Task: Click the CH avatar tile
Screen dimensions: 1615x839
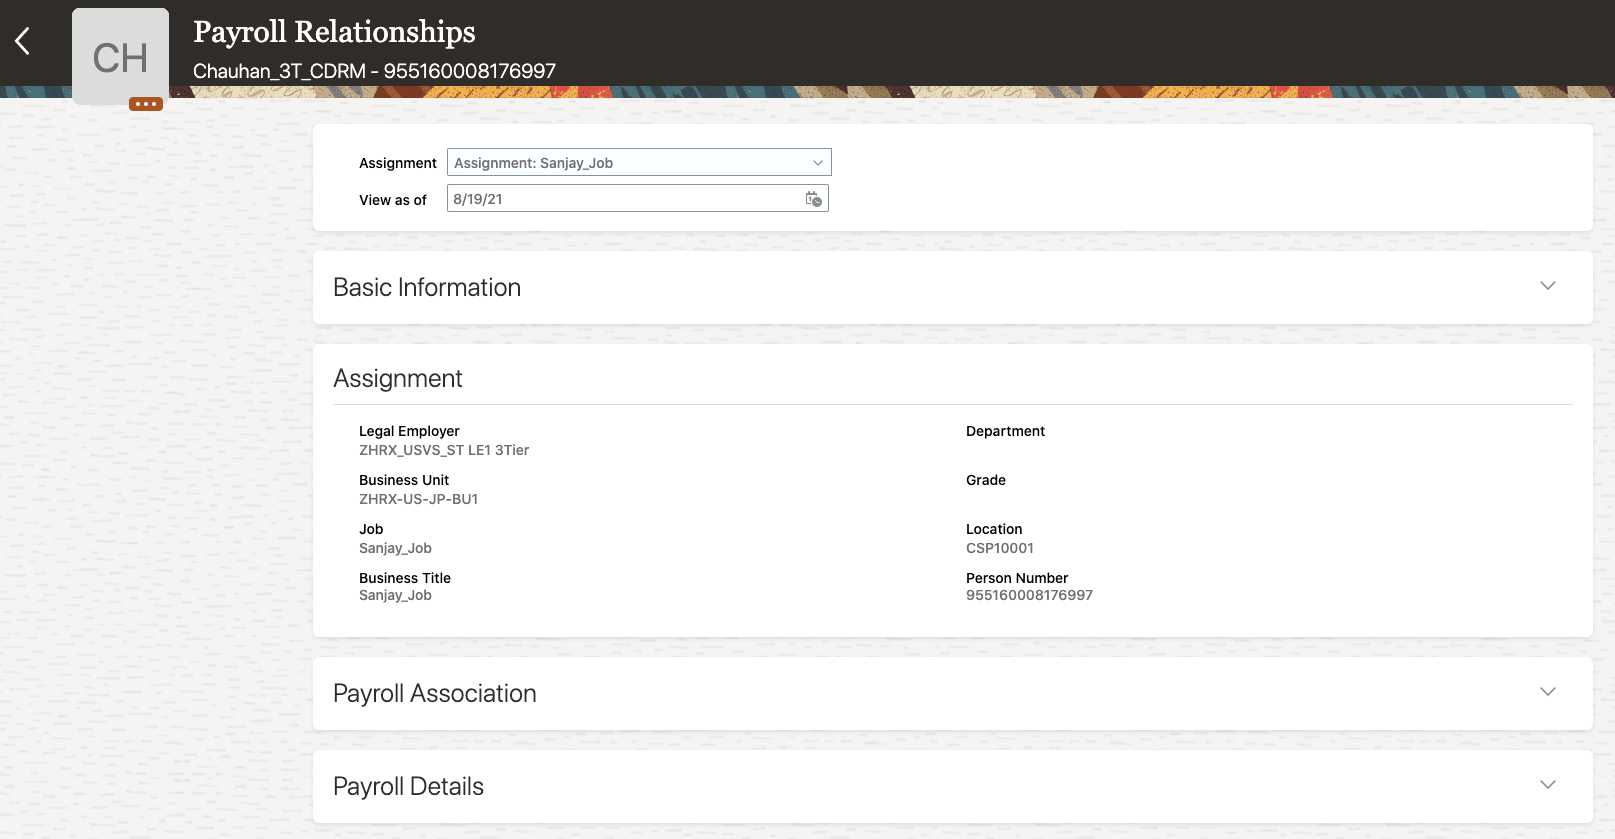Action: point(120,56)
